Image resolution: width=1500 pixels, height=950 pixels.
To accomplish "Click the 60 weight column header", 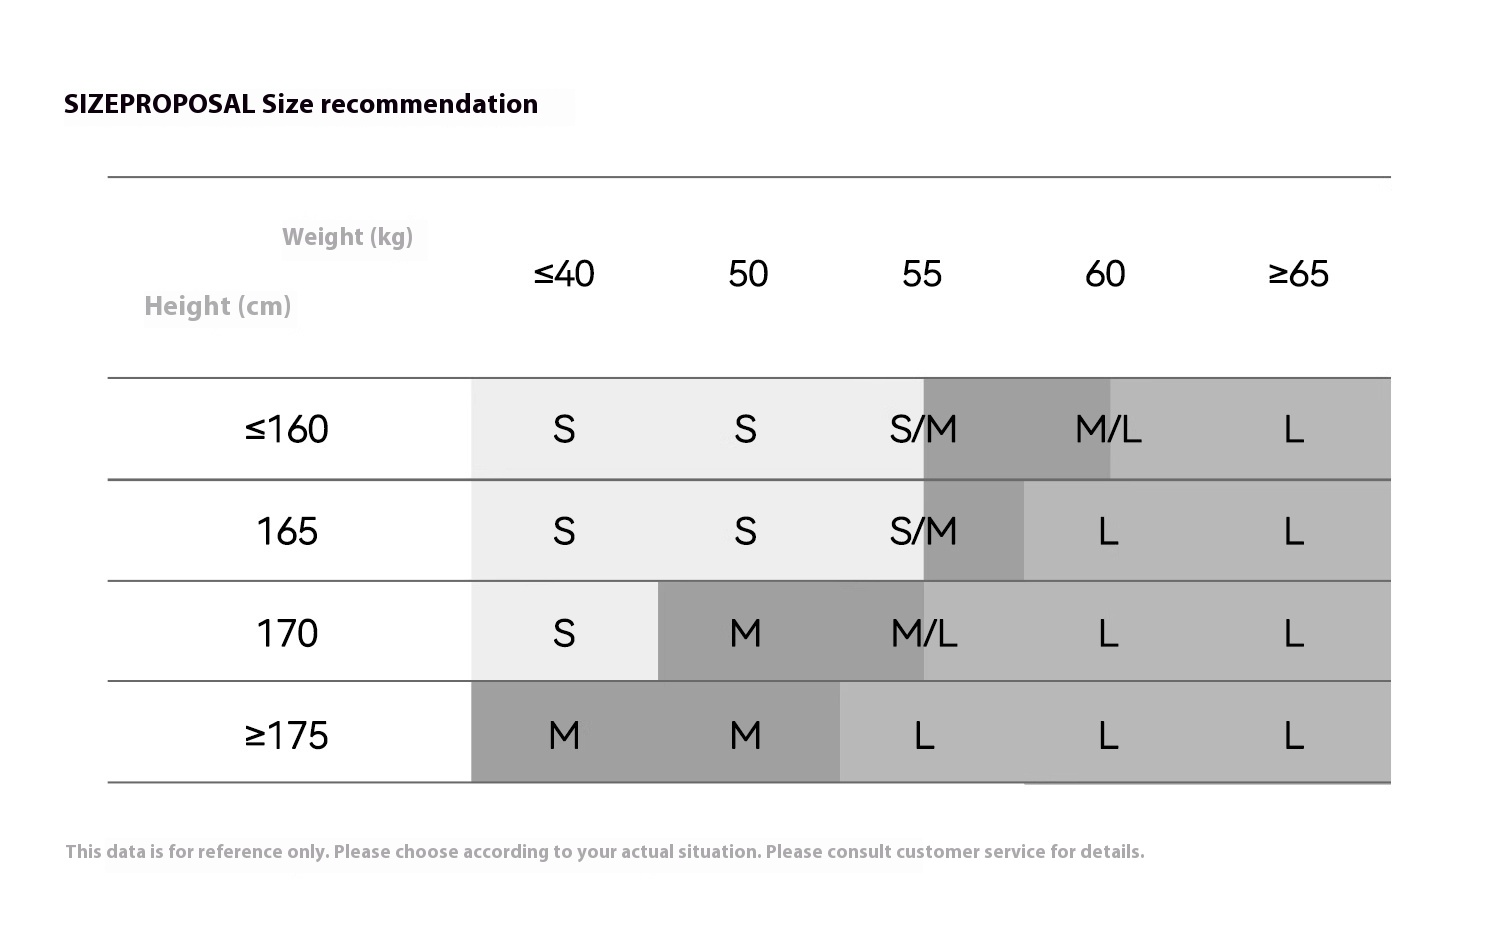I will pos(1105,274).
